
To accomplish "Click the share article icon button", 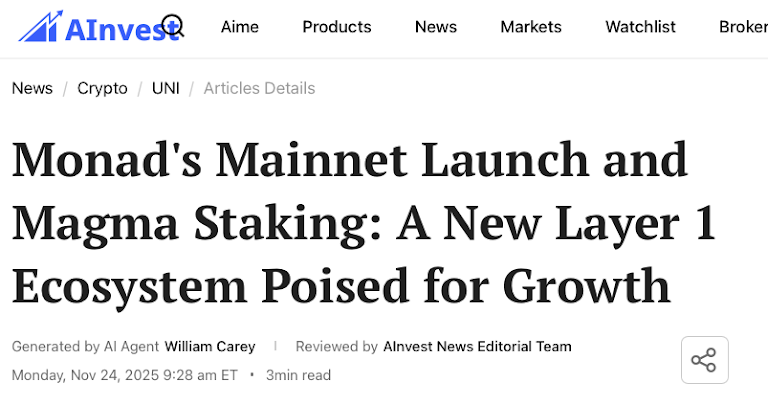I will 704,360.
